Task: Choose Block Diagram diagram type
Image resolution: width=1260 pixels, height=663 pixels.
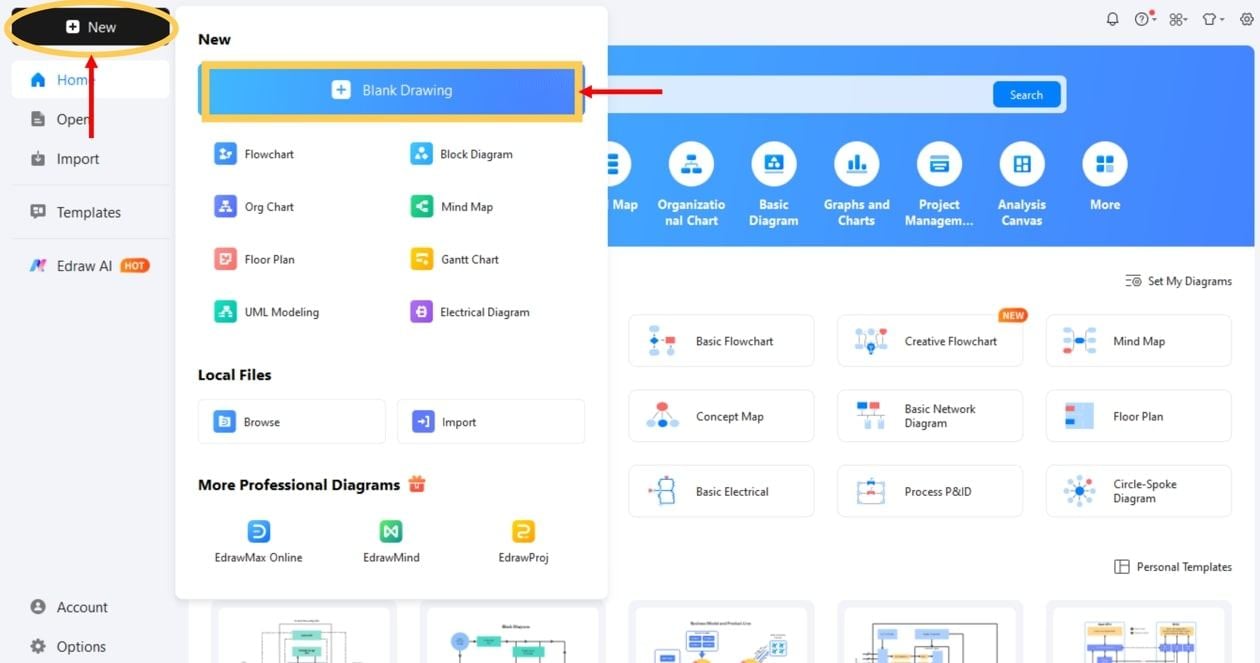Action: pos(477,154)
